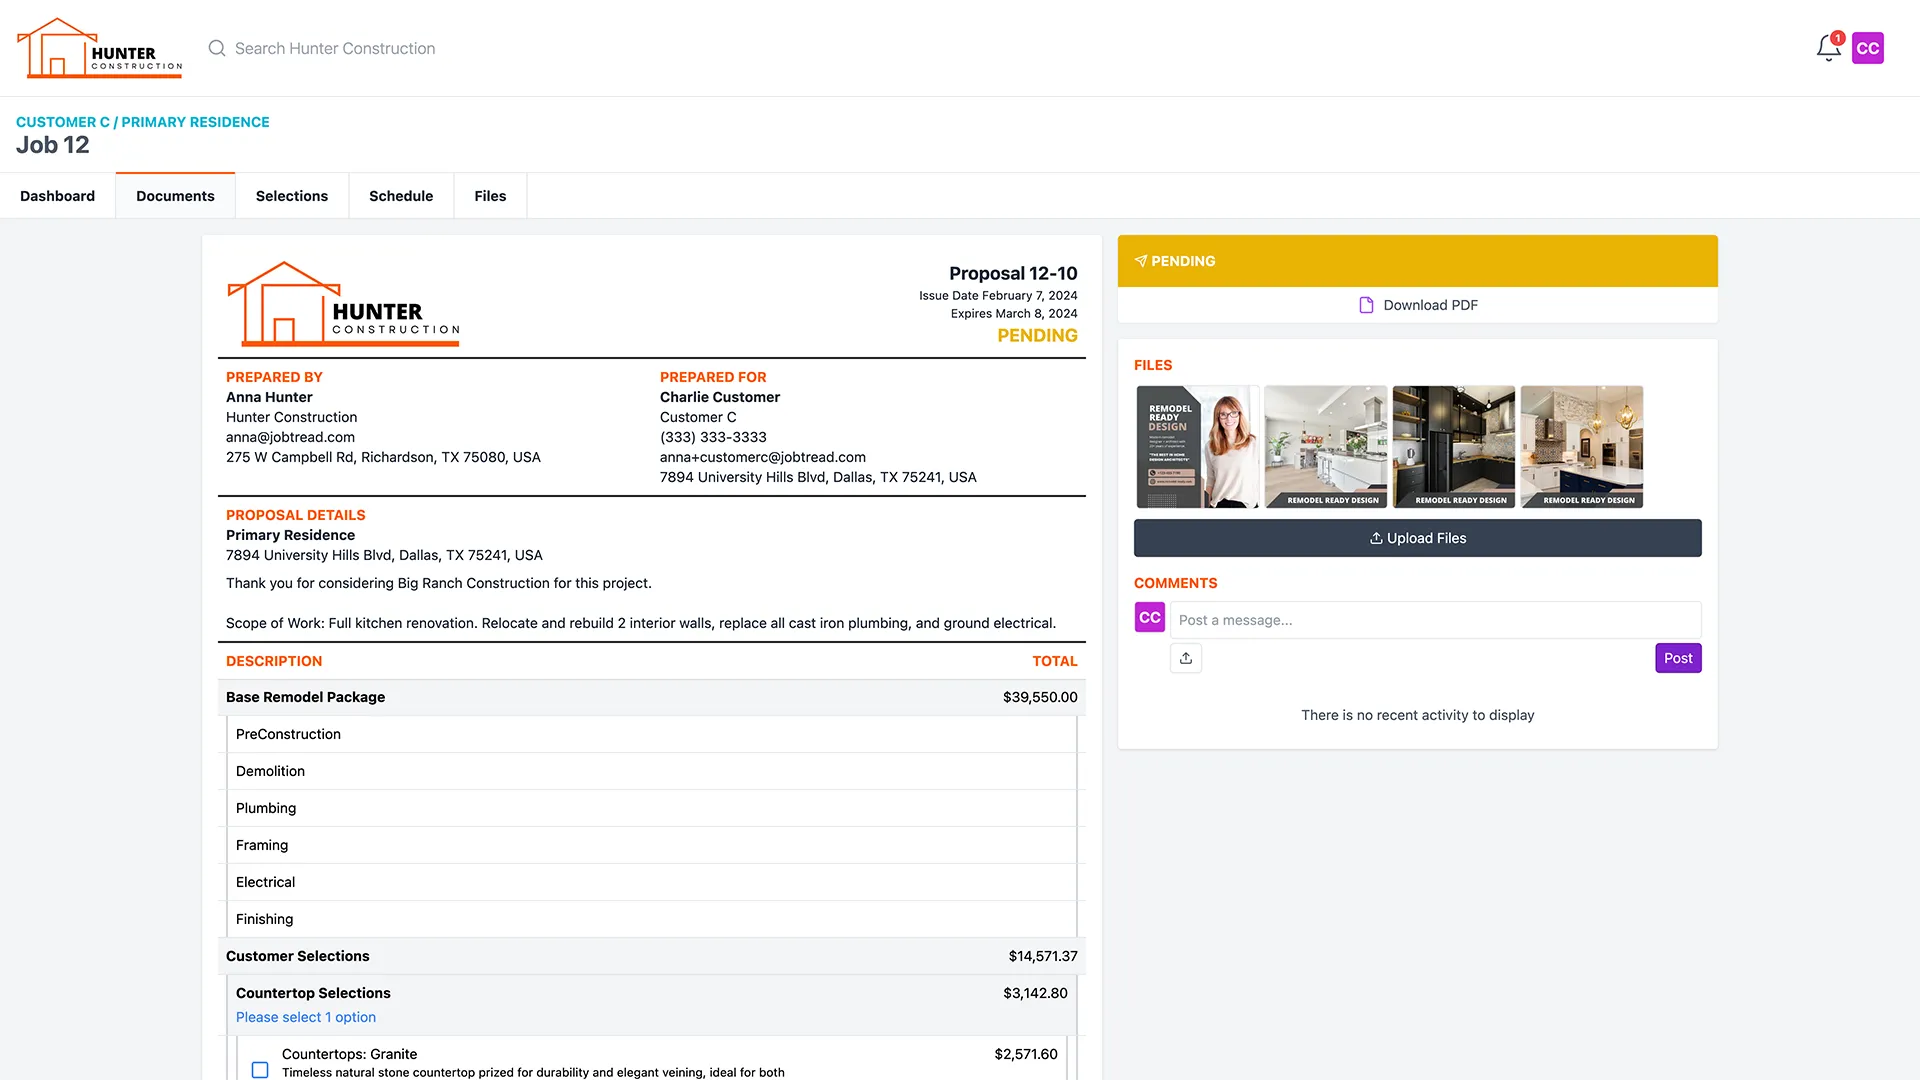Click the CC avatar beside the comment field
The height and width of the screenshot is (1080, 1920).
click(1149, 617)
